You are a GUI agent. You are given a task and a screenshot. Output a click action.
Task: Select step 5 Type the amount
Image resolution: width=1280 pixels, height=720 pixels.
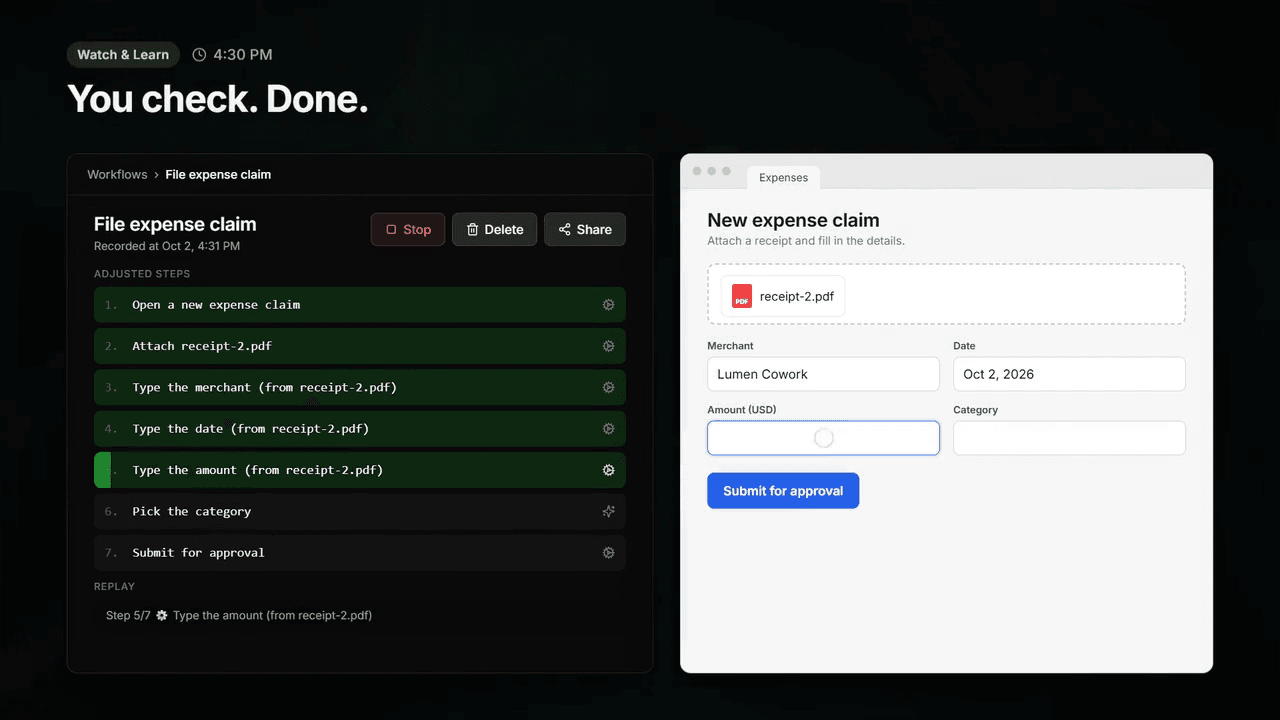point(360,470)
